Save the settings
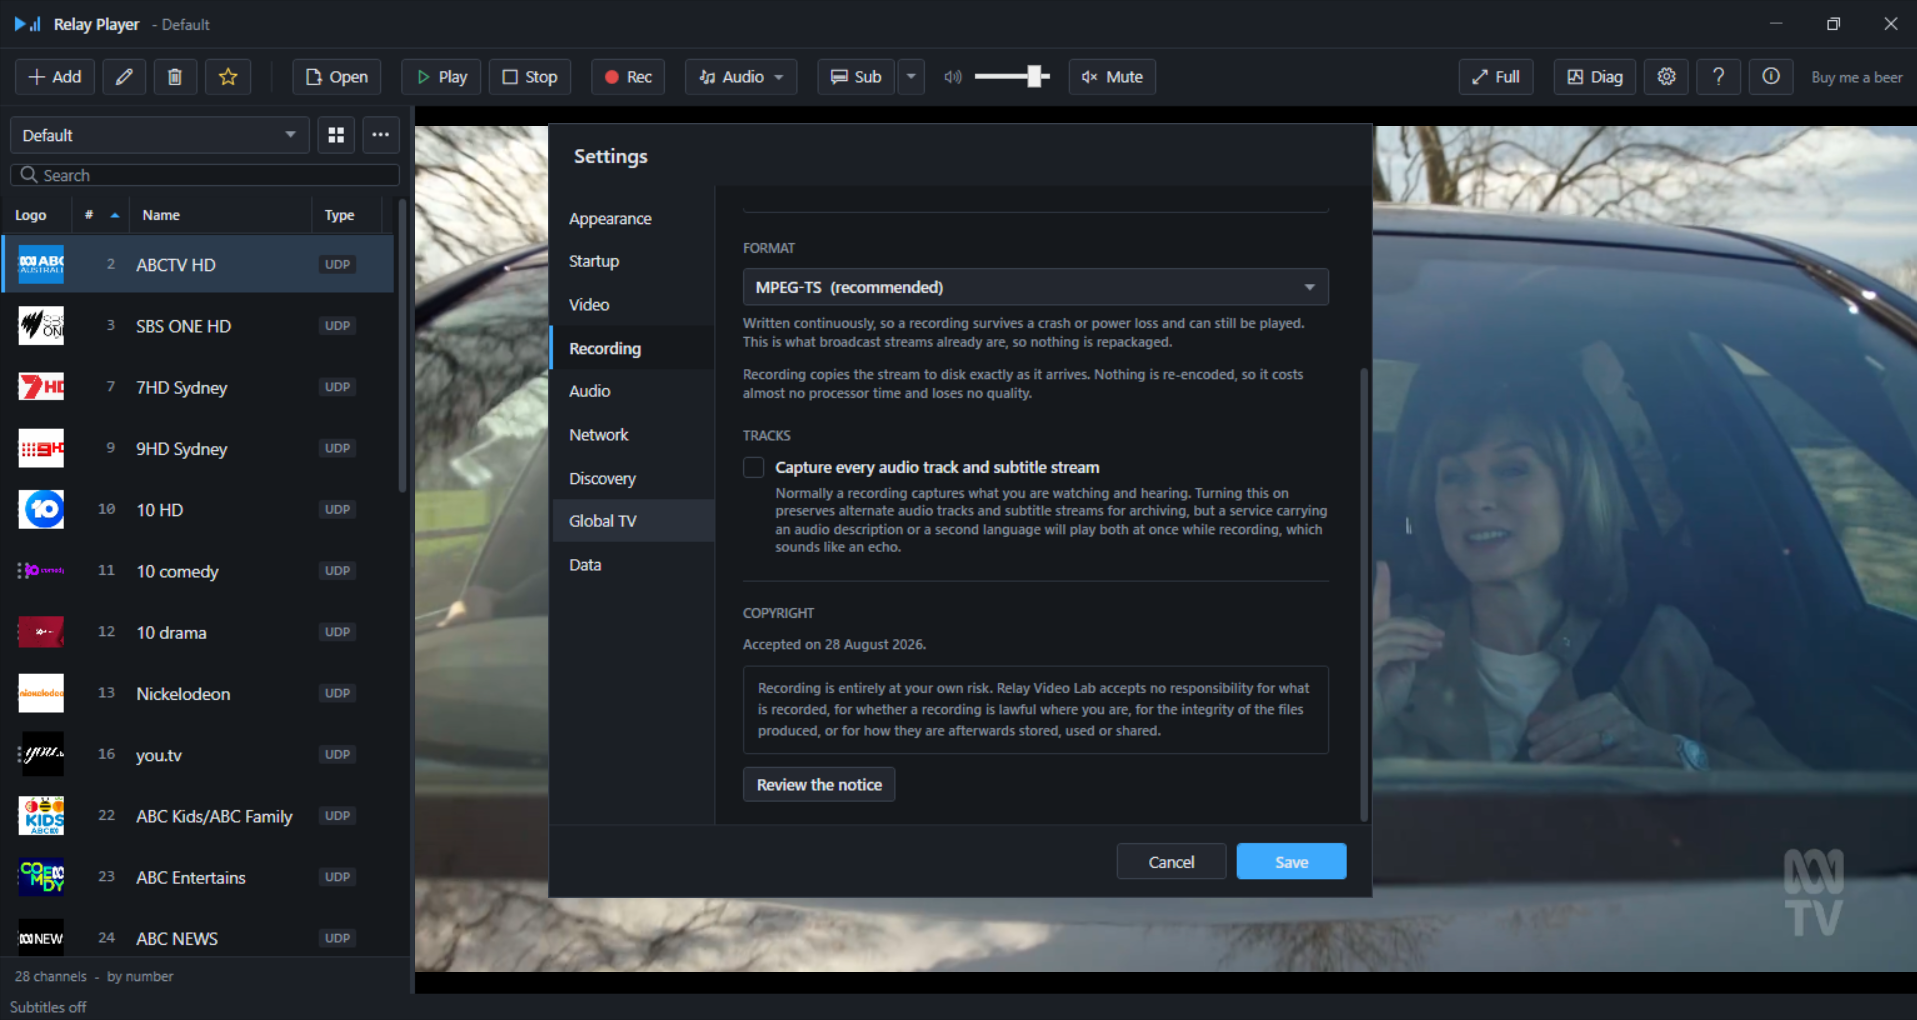This screenshot has height=1020, width=1917. [x=1291, y=862]
